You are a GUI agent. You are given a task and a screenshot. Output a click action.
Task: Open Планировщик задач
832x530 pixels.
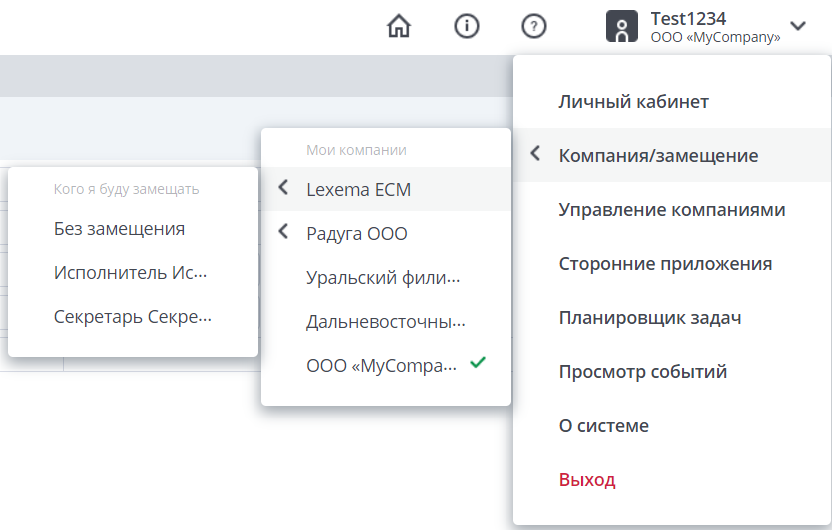click(x=649, y=318)
